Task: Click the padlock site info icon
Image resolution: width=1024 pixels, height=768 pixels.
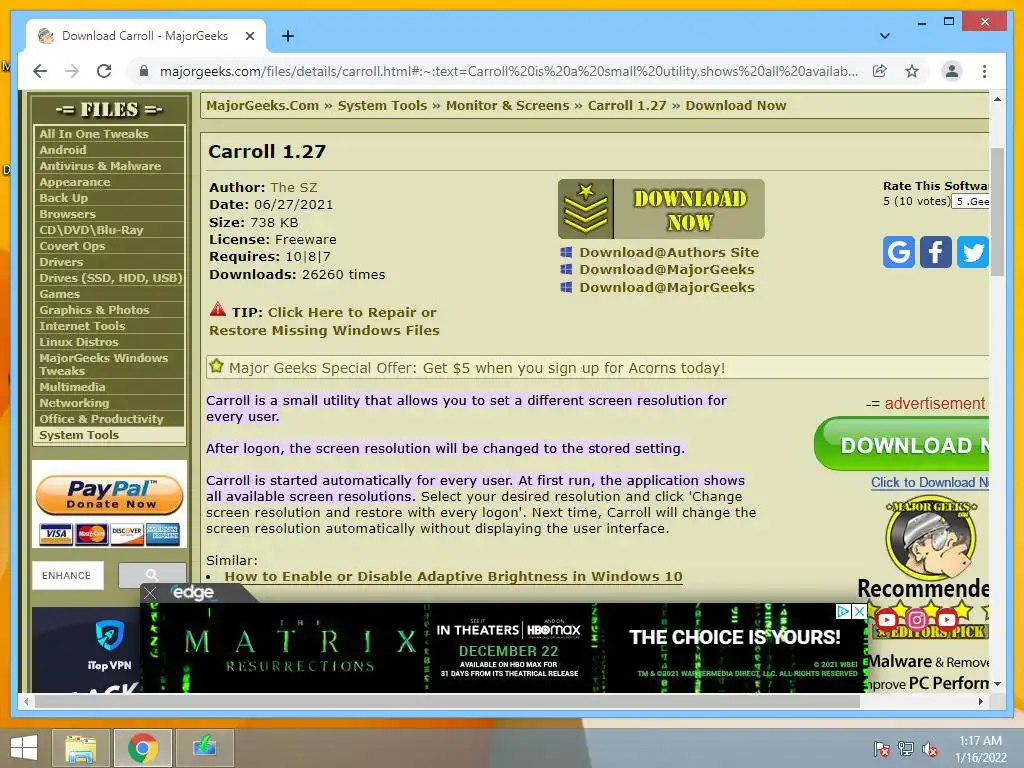Action: [x=144, y=71]
